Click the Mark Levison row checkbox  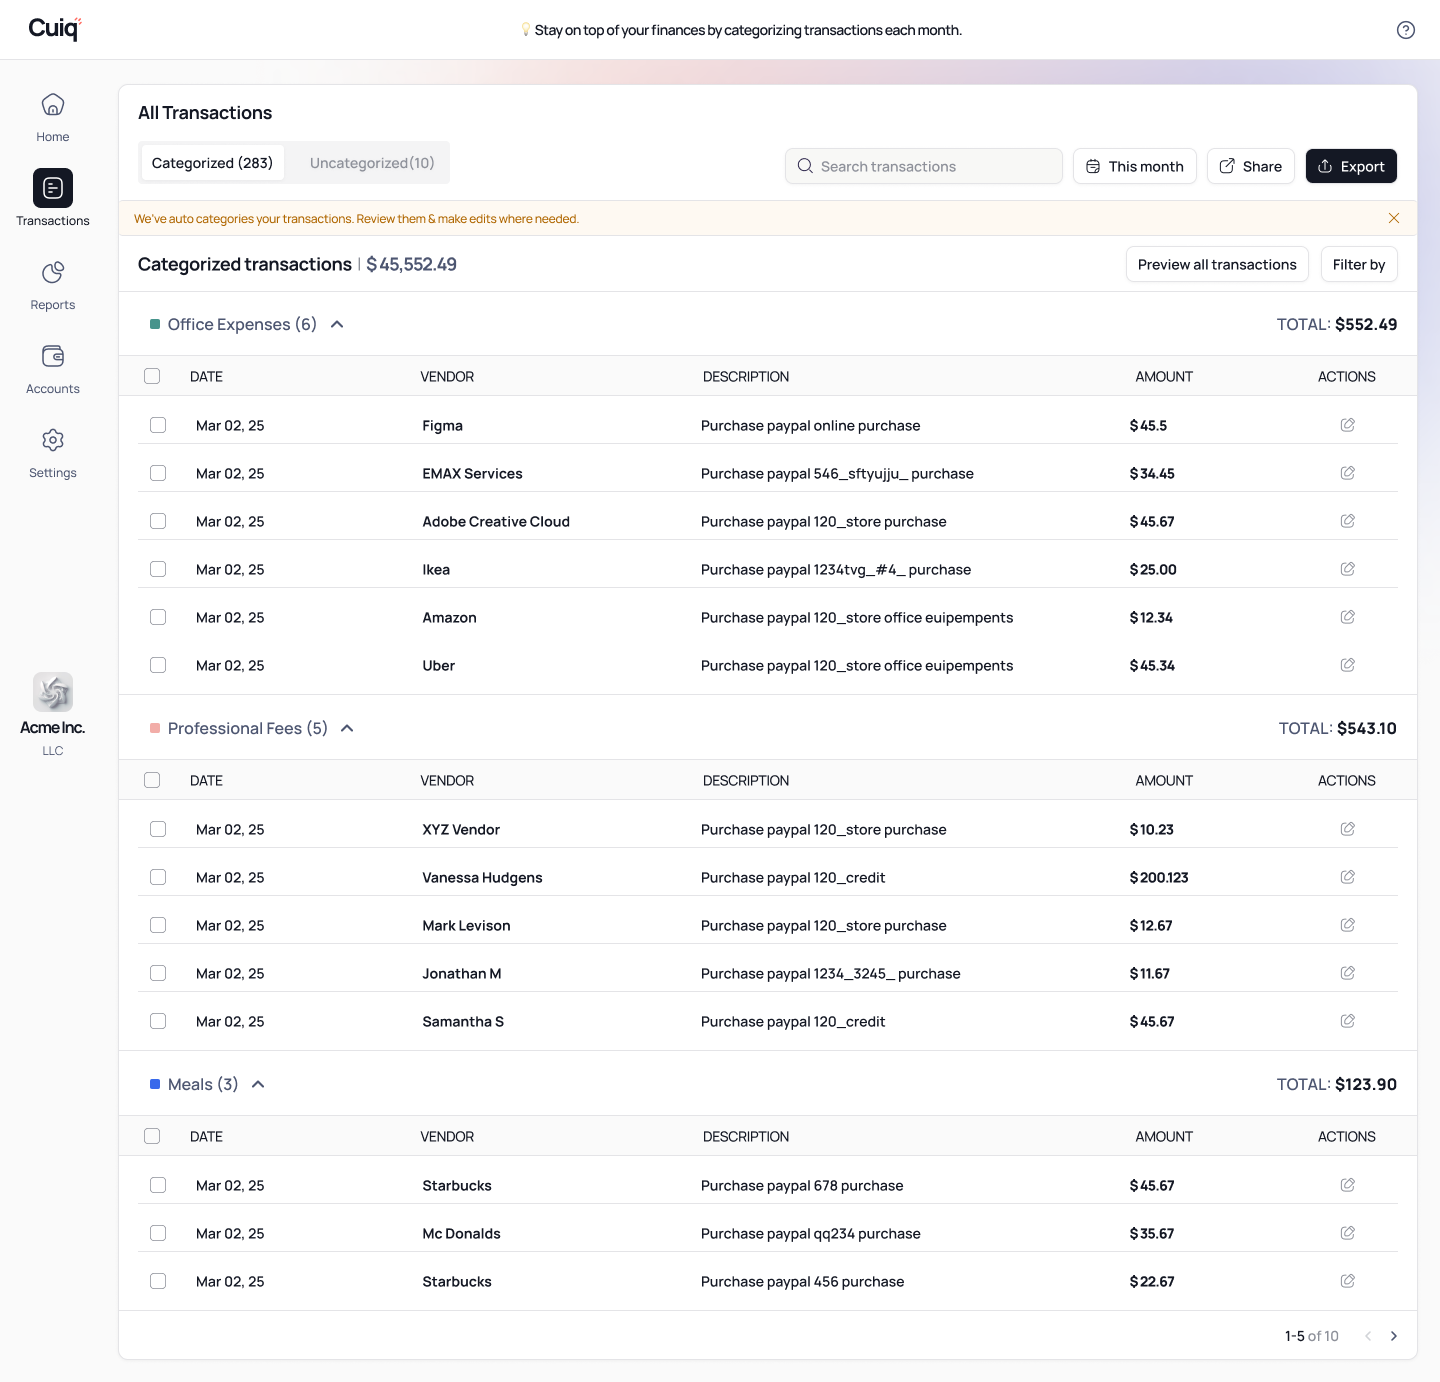[x=158, y=925]
